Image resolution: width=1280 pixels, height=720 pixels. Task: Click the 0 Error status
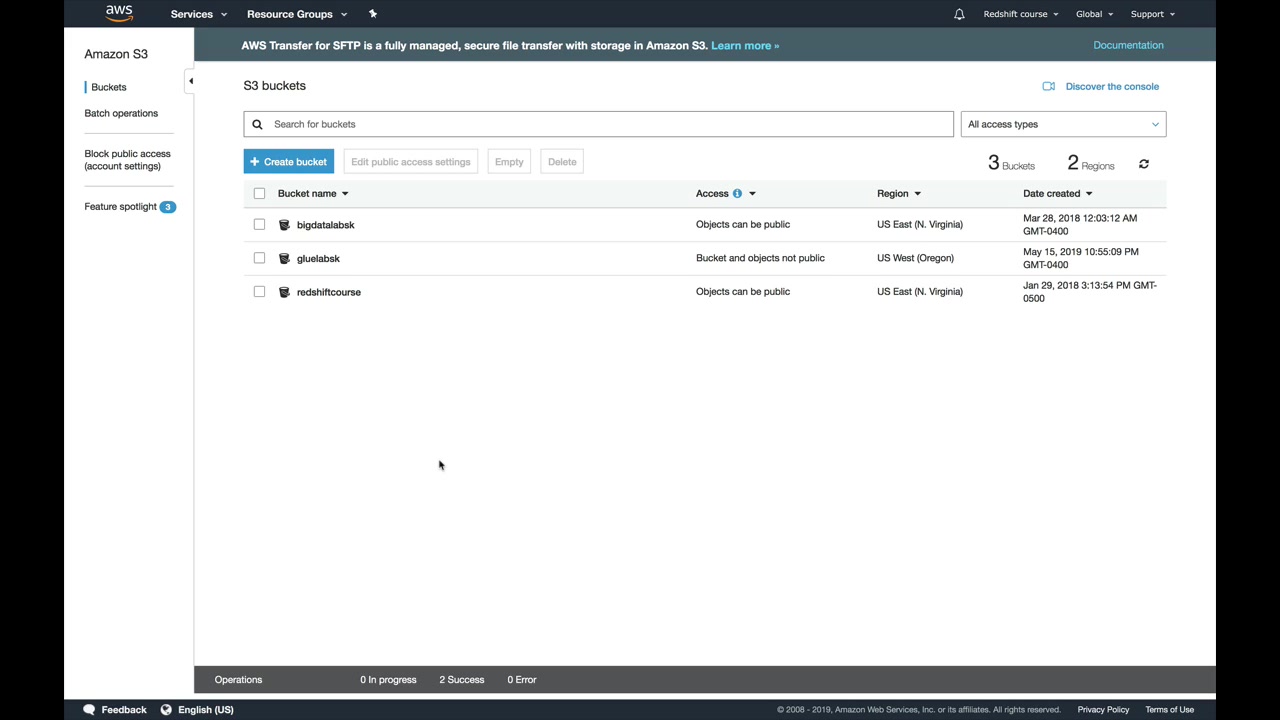pyautogui.click(x=521, y=680)
